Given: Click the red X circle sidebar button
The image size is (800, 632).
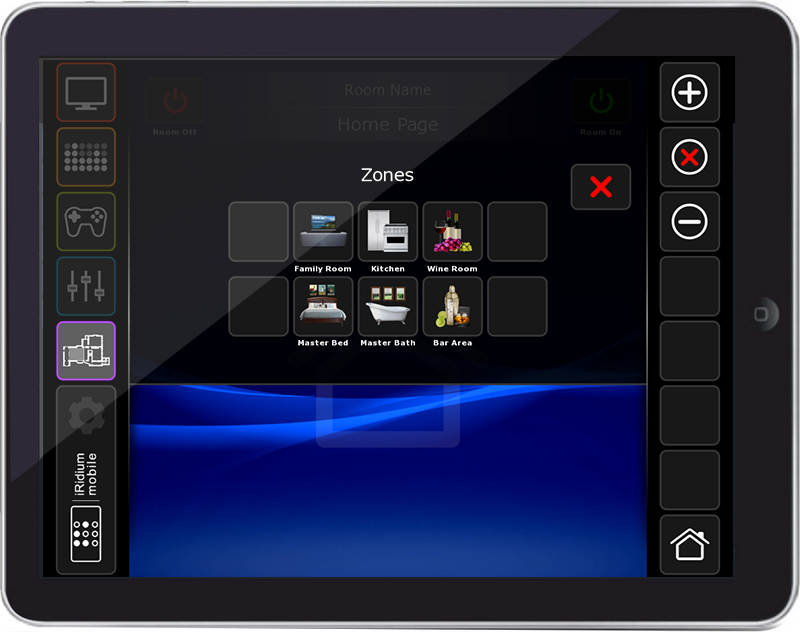Looking at the screenshot, I should pyautogui.click(x=689, y=157).
